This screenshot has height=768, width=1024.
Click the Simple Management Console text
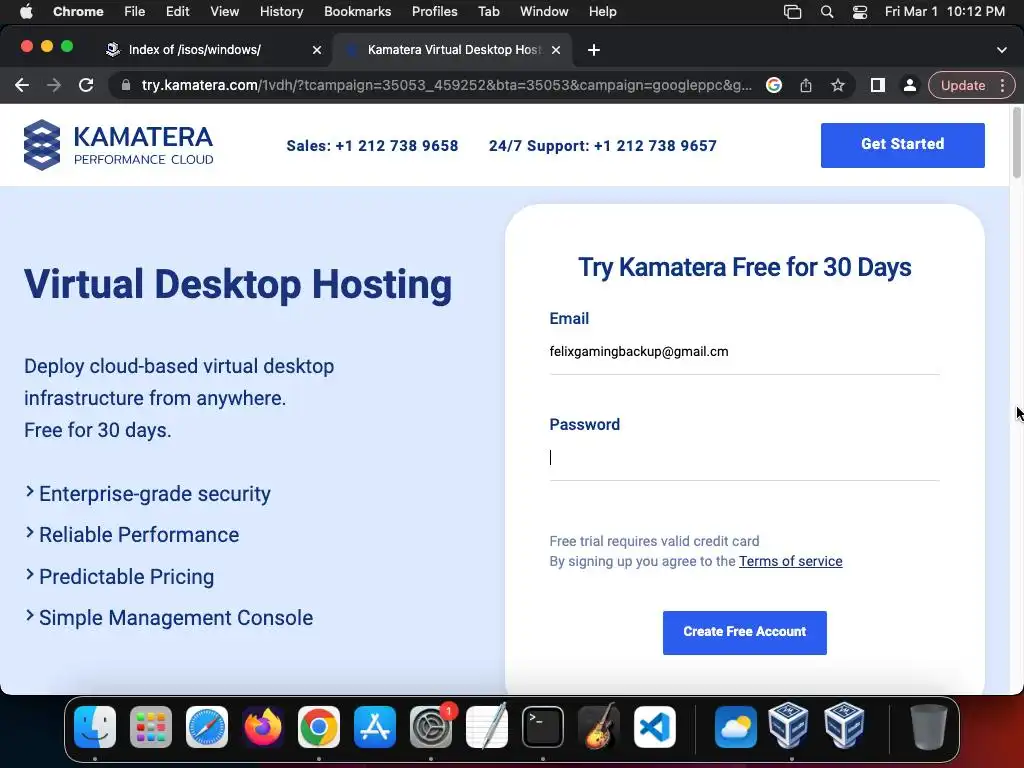(x=176, y=618)
